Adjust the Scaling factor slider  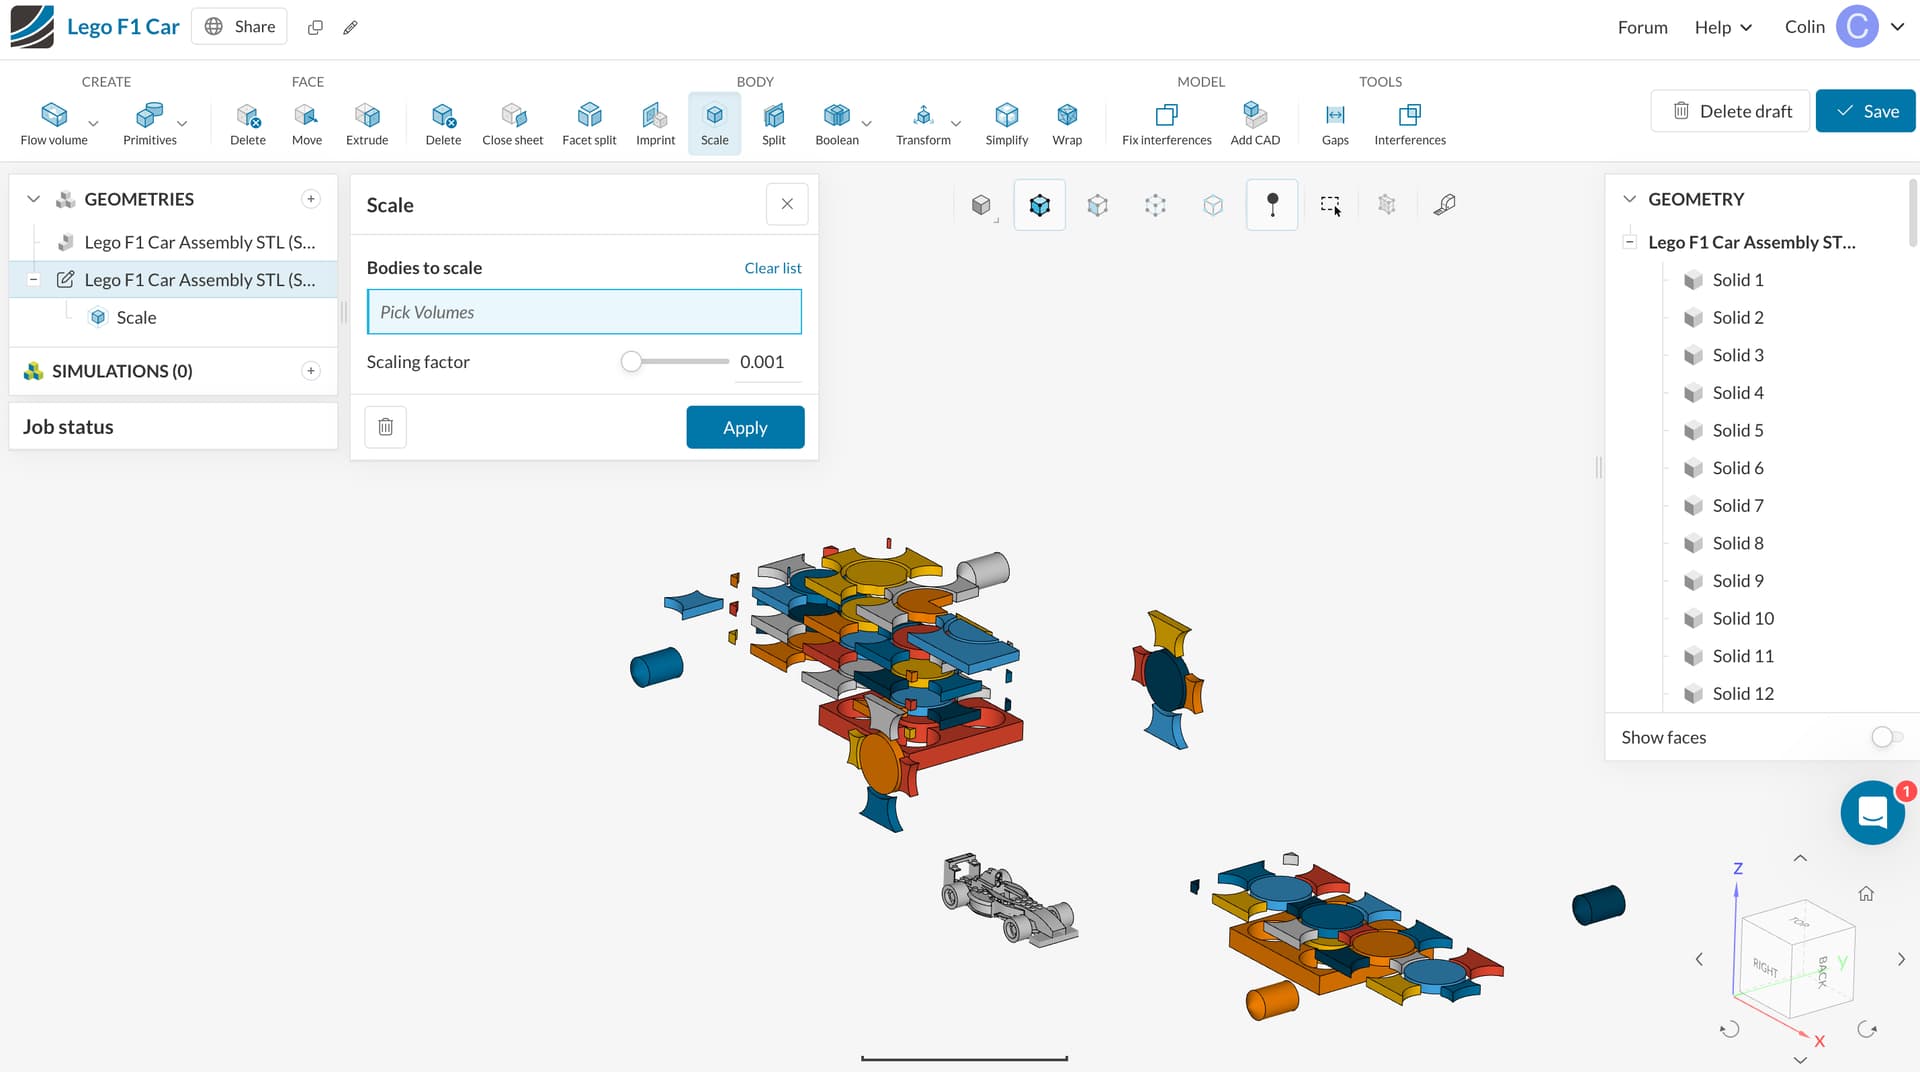(631, 362)
